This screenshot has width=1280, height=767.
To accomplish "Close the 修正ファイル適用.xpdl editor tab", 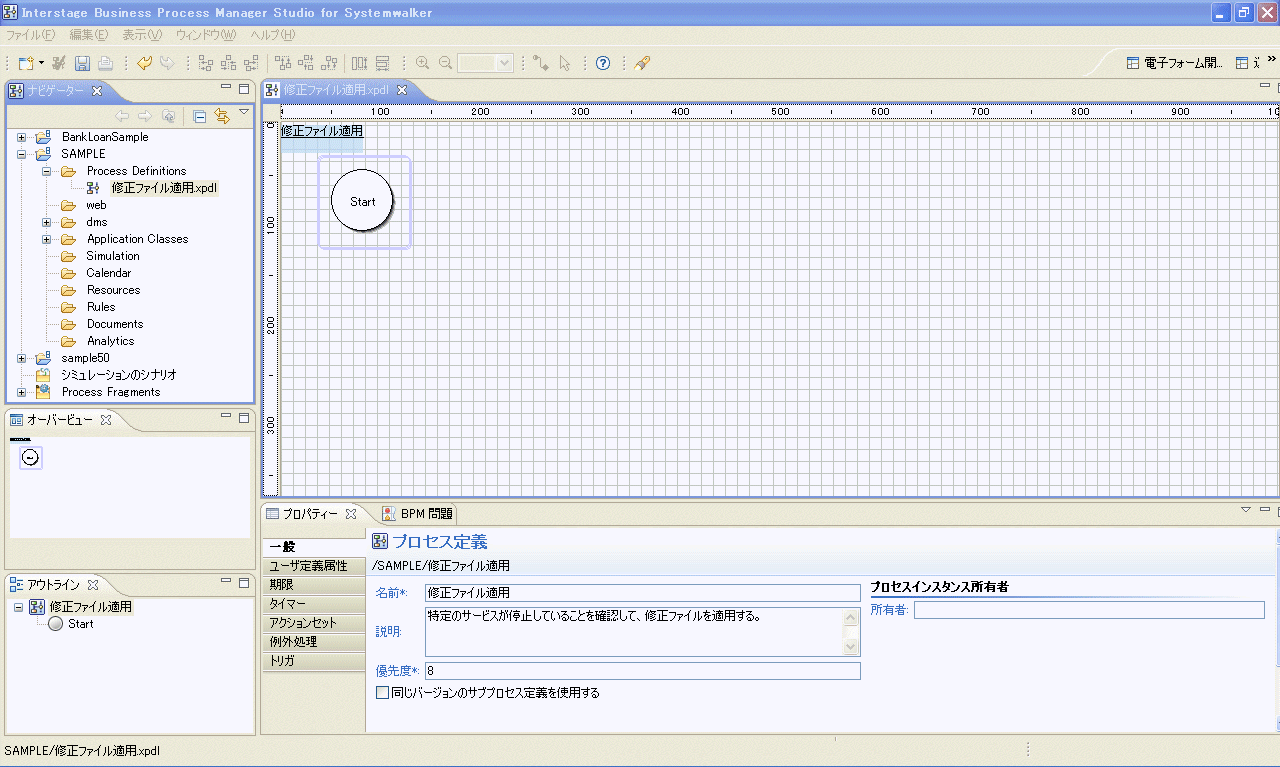I will [x=402, y=90].
